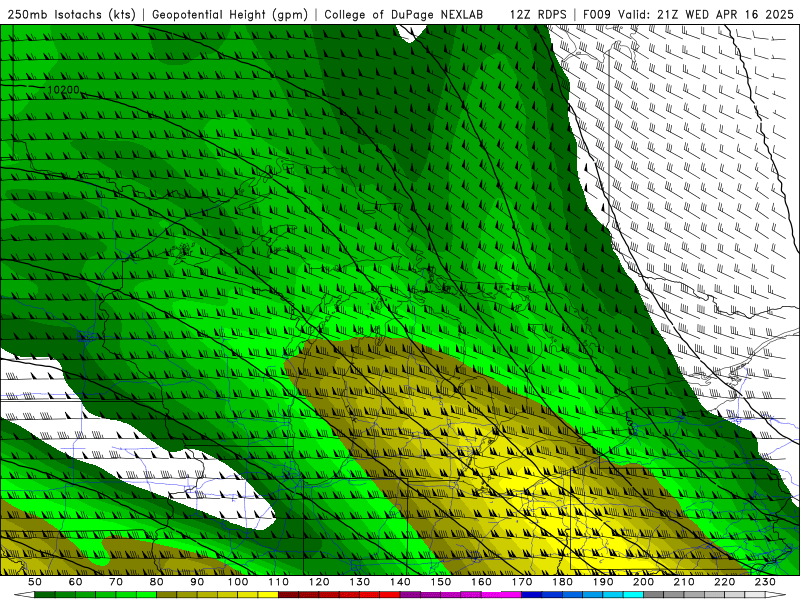Click the "230" value on the scale
This screenshot has height=600, width=800.
pos(765,582)
